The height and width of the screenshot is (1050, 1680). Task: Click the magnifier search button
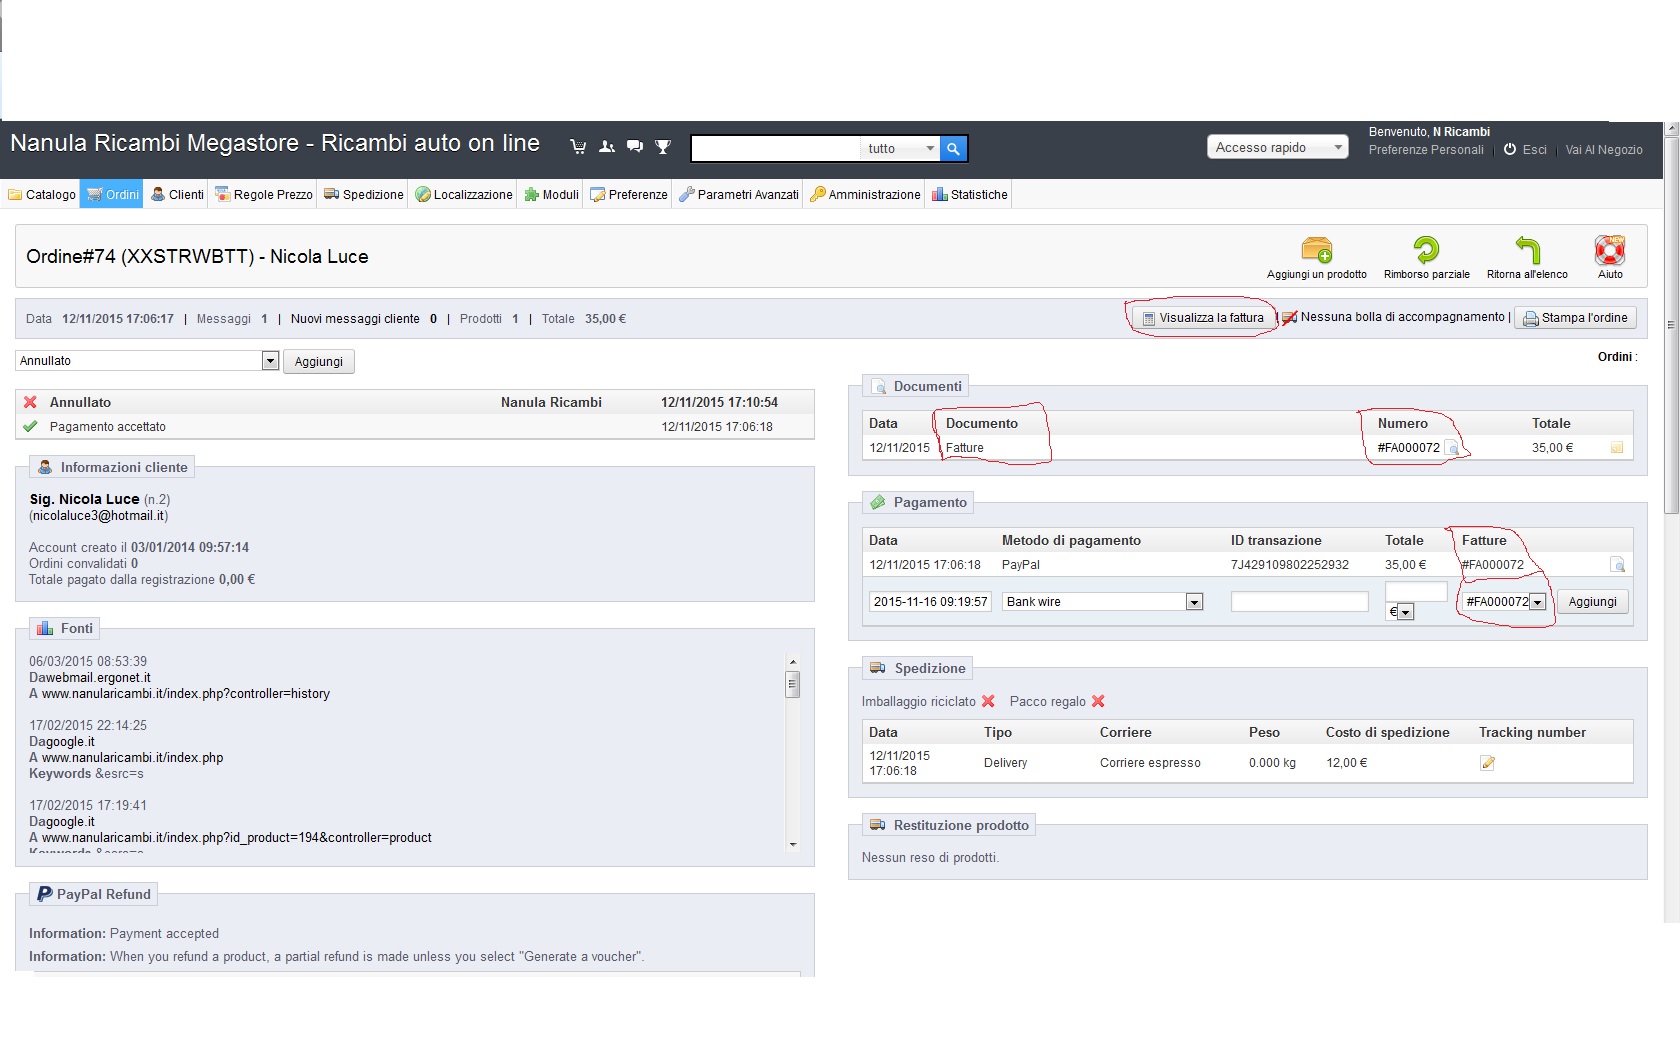click(954, 148)
